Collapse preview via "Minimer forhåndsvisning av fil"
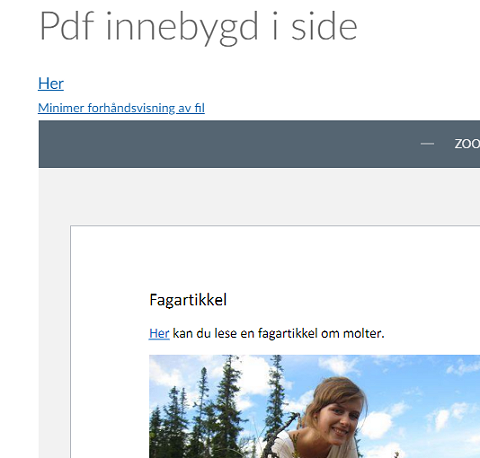480x458 pixels. (x=121, y=108)
